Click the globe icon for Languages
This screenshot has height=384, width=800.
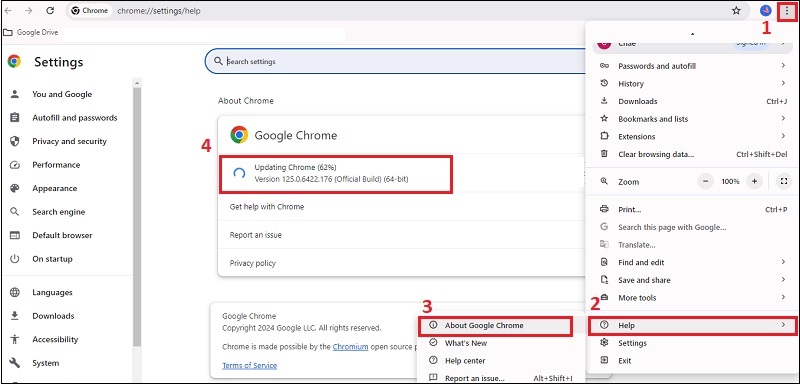click(15, 292)
